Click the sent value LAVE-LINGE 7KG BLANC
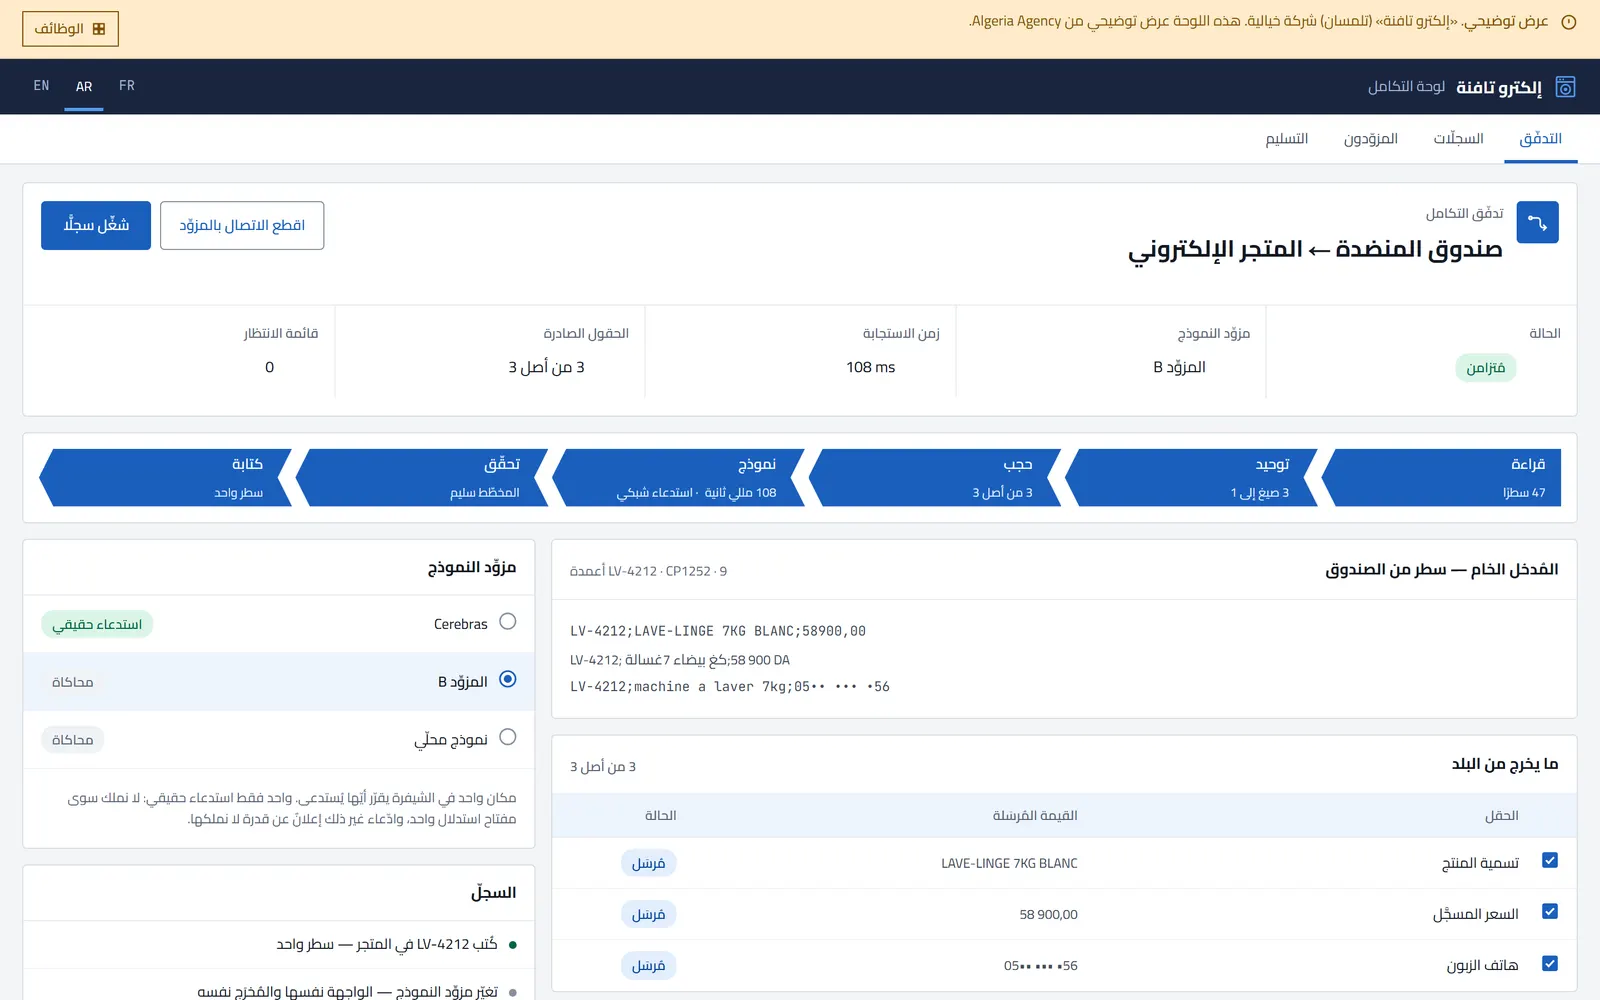Screen dimensions: 1600x1000 pyautogui.click(x=1009, y=863)
